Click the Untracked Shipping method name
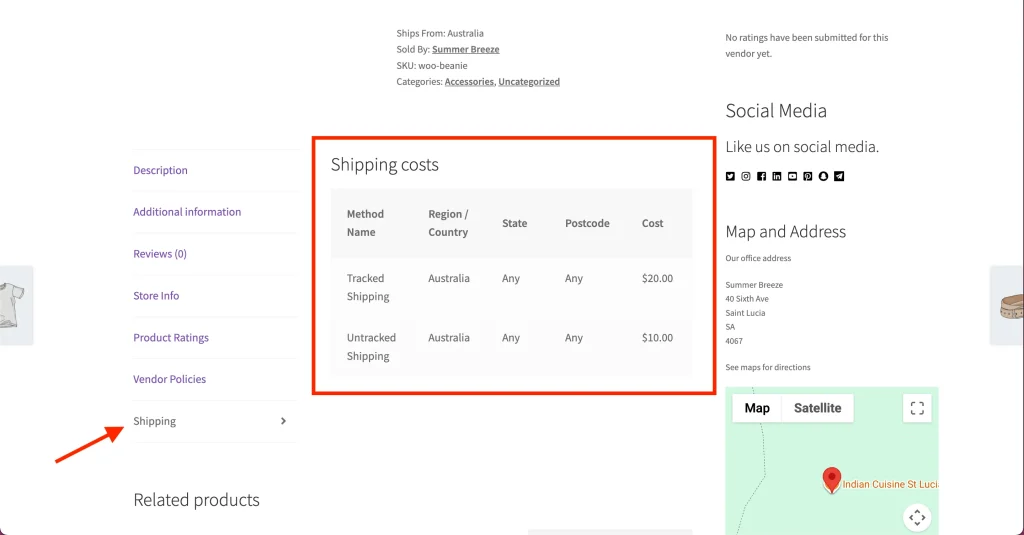The width and height of the screenshot is (1024, 535). pyautogui.click(x=371, y=347)
